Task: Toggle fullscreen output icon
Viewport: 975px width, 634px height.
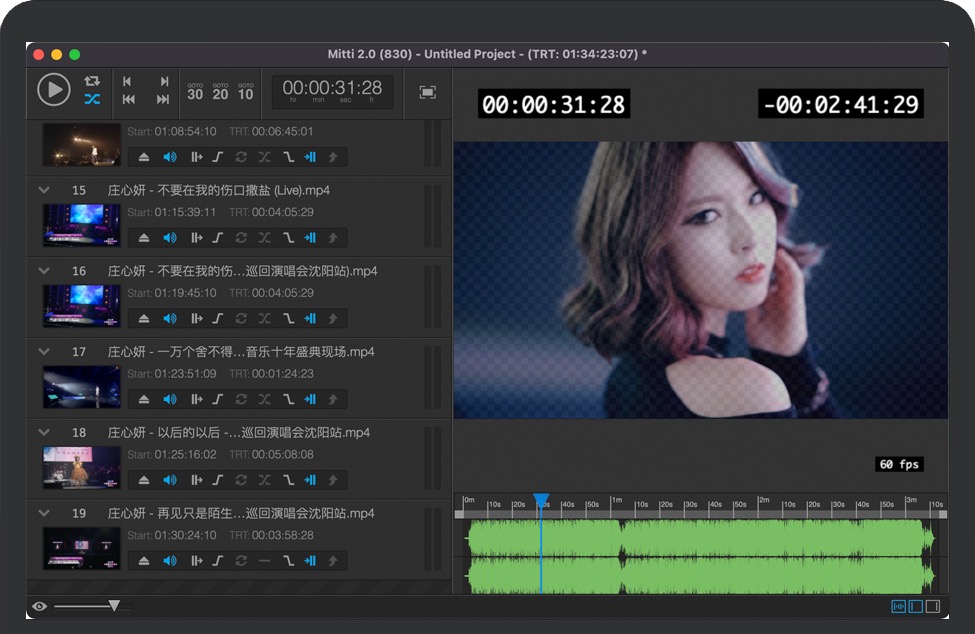Action: 427,92
